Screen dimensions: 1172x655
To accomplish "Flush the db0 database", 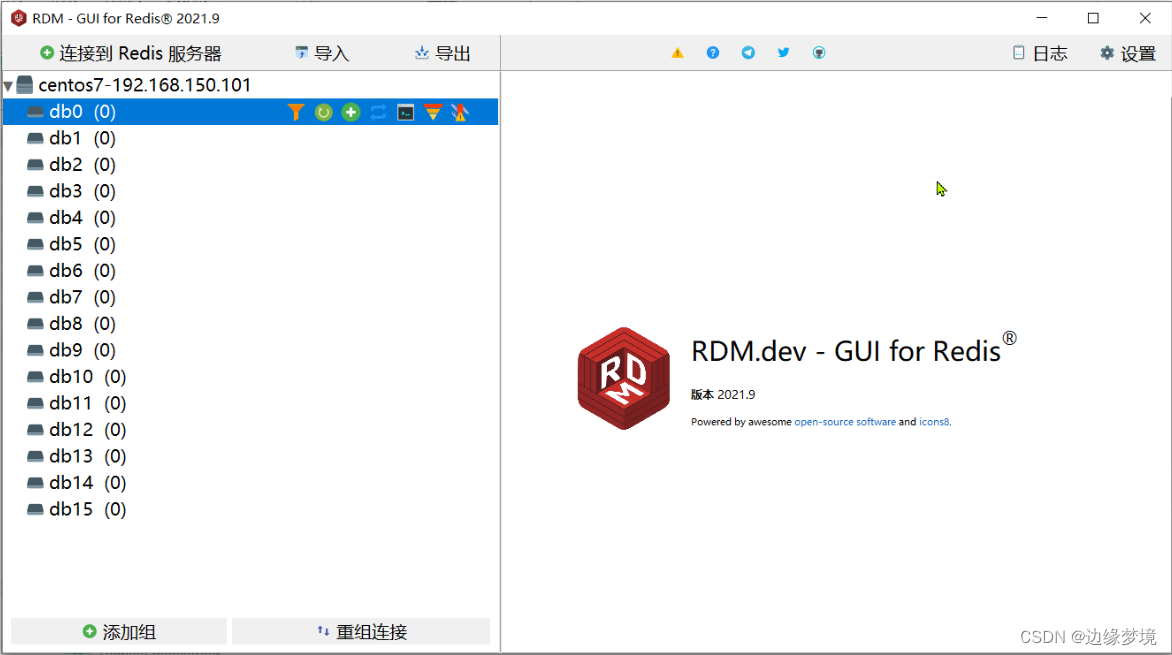I will click(x=459, y=112).
